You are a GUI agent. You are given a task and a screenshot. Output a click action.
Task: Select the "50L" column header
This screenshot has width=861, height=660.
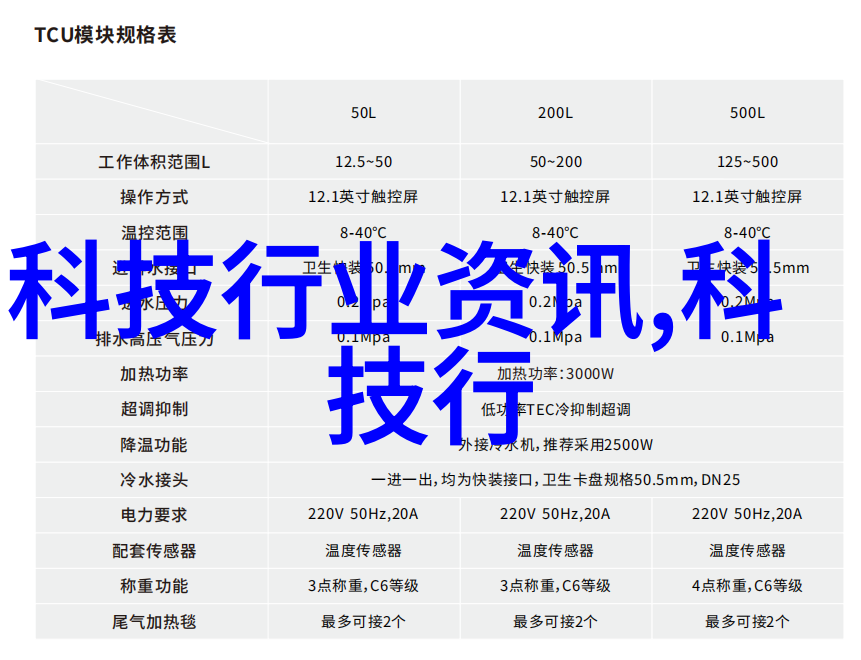click(364, 113)
